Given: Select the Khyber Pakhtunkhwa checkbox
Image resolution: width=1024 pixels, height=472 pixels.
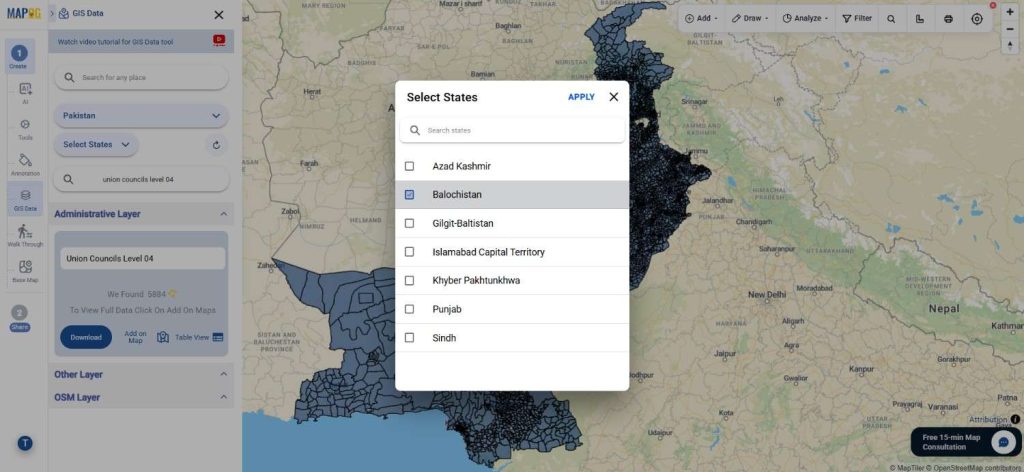Looking at the screenshot, I should [409, 281].
